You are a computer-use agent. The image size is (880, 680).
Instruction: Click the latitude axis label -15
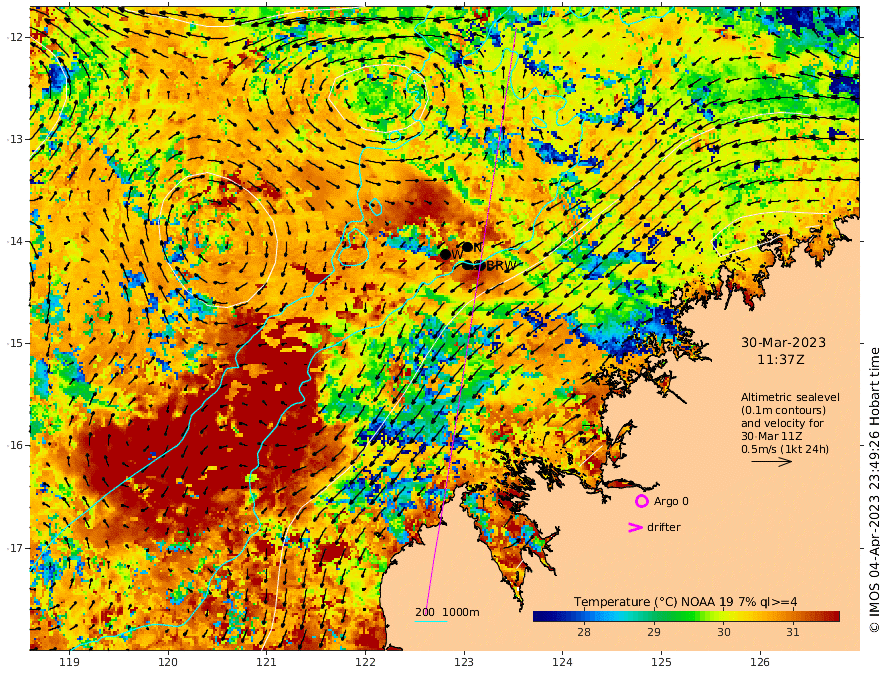coord(15,343)
